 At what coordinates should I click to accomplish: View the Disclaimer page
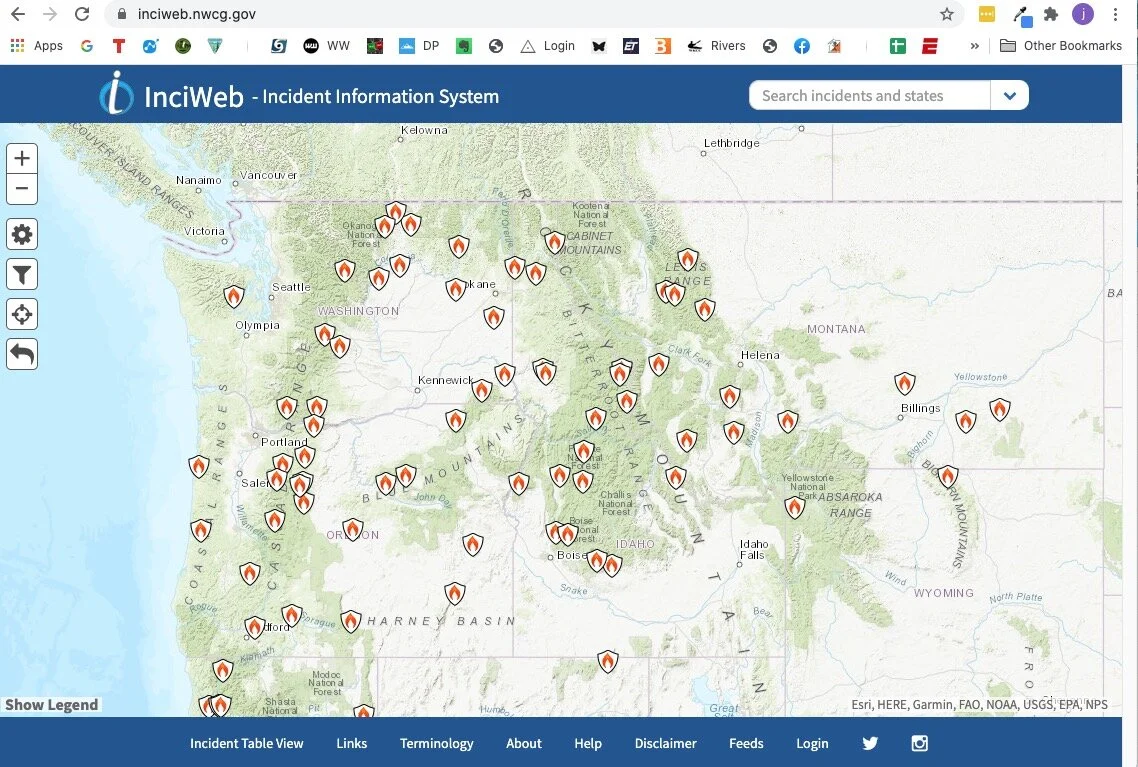point(665,743)
